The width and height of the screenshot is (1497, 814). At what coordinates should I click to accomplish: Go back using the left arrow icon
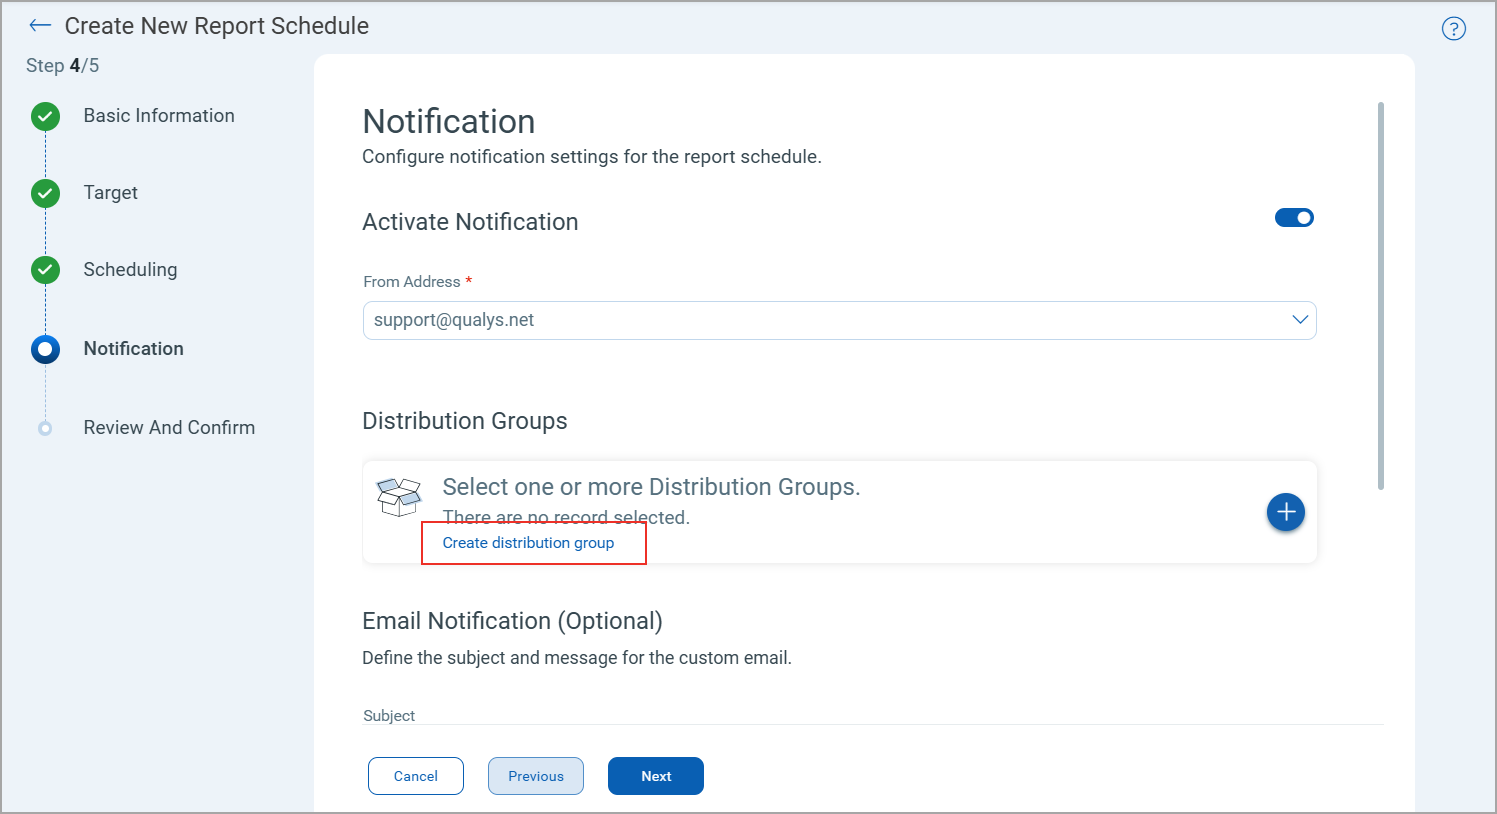tap(40, 26)
